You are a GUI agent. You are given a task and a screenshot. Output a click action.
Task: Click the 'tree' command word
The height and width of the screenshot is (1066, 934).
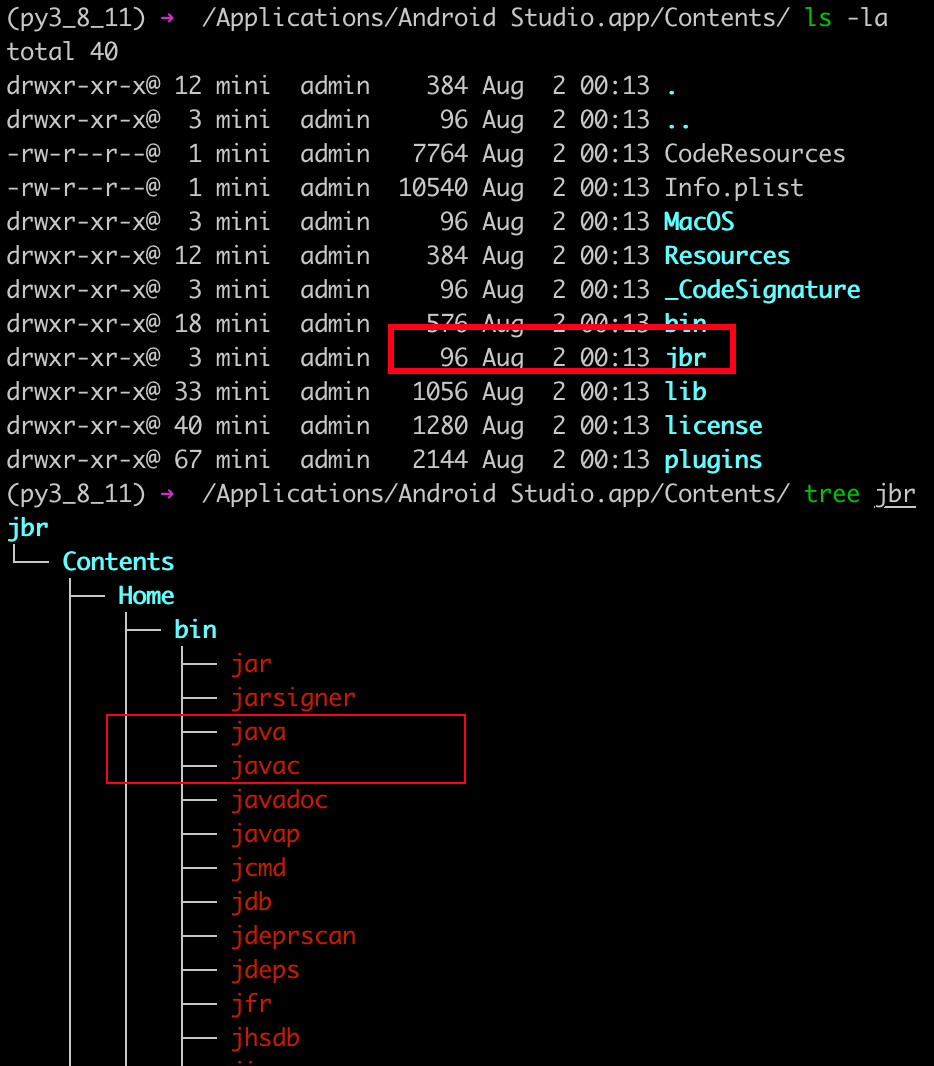coord(832,494)
